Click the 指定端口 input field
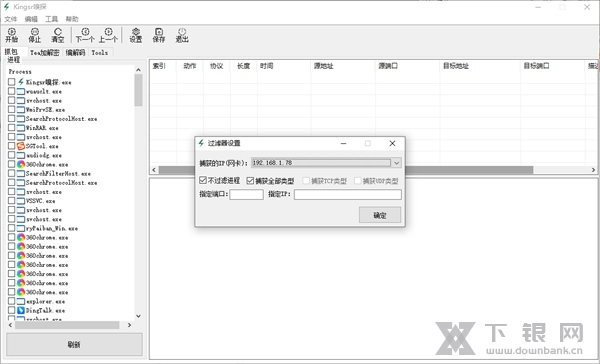The height and width of the screenshot is (364, 600). coord(246,194)
